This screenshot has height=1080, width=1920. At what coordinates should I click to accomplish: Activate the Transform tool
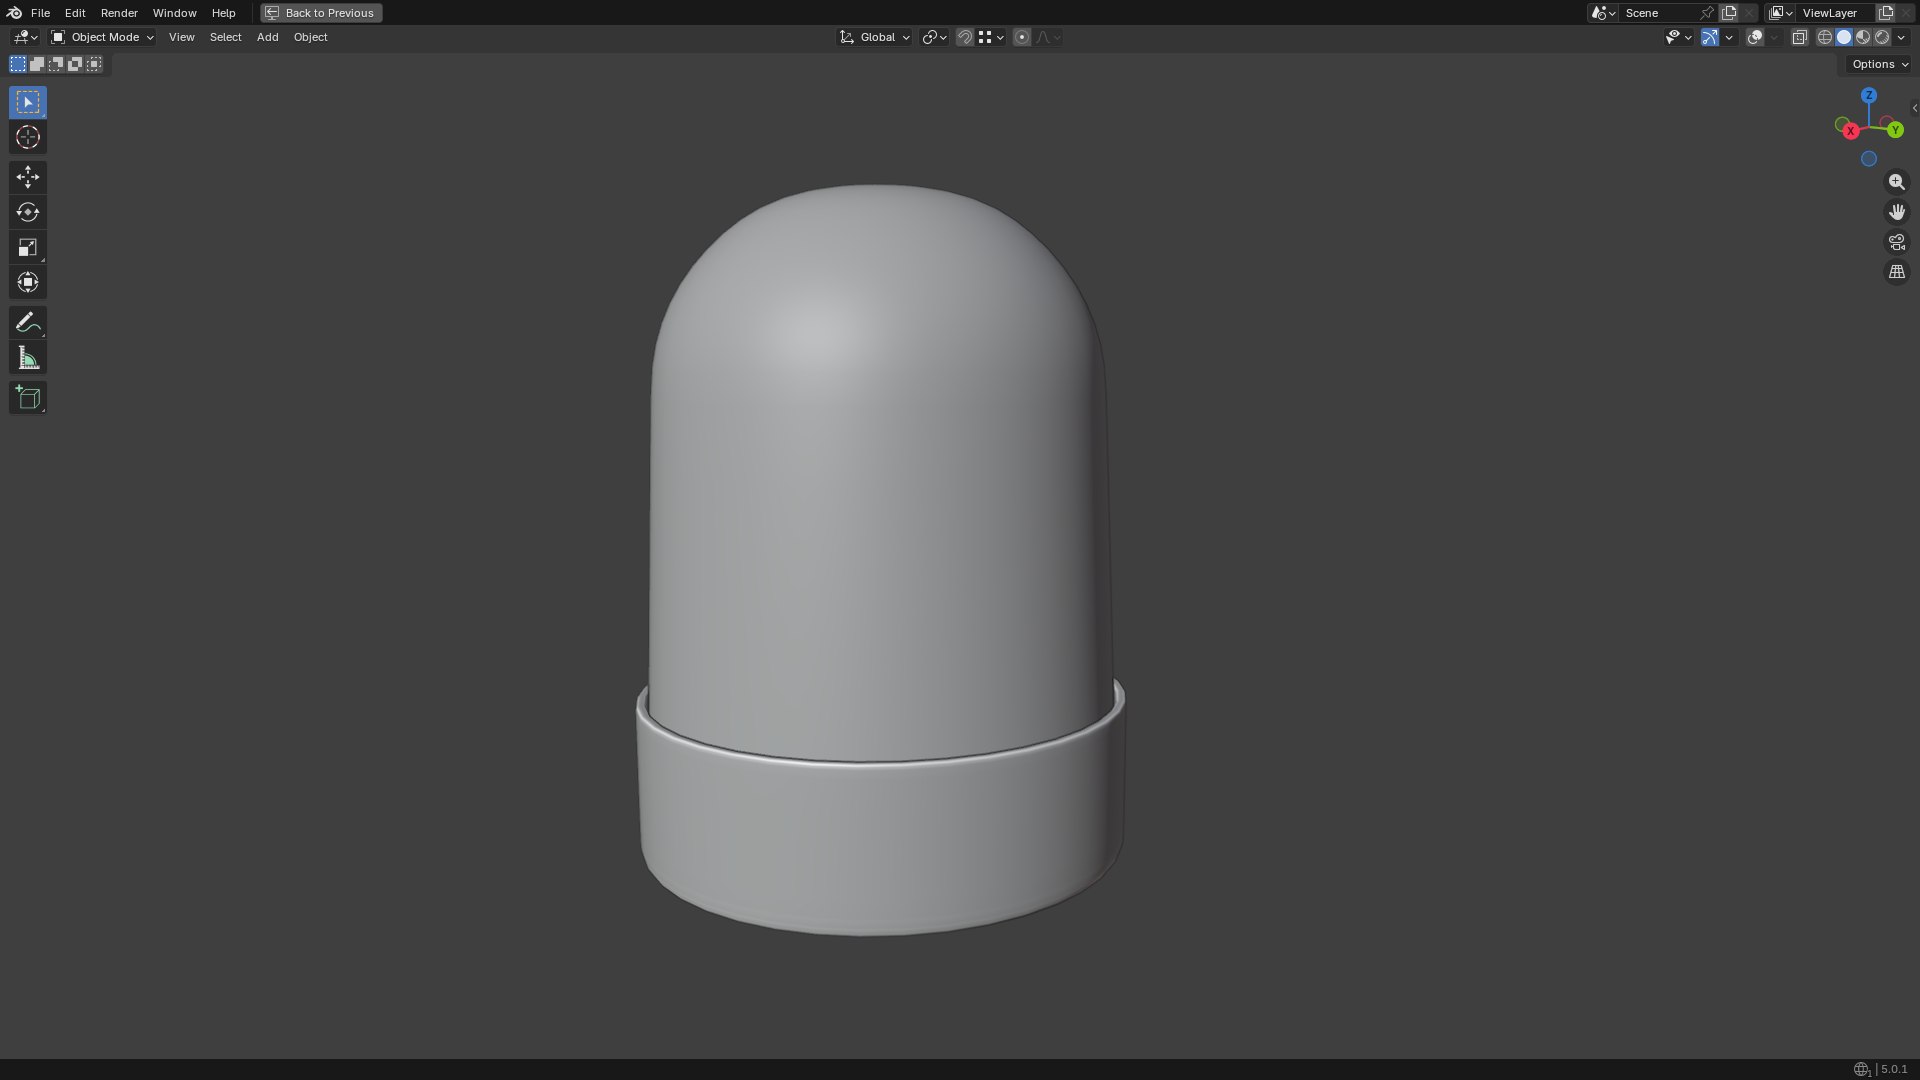[x=28, y=282]
